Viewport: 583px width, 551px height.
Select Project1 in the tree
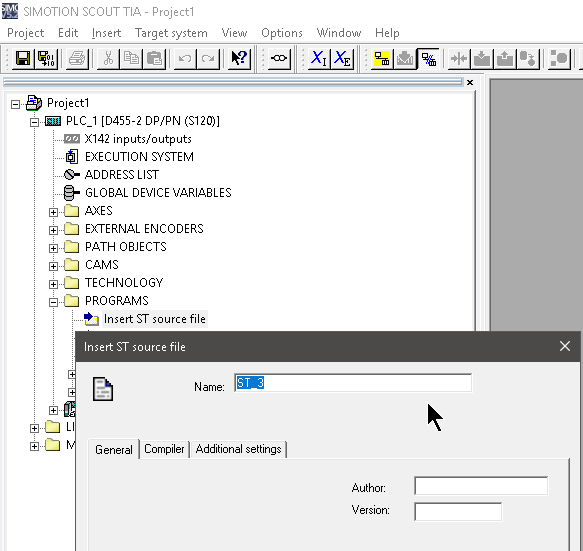coord(68,103)
